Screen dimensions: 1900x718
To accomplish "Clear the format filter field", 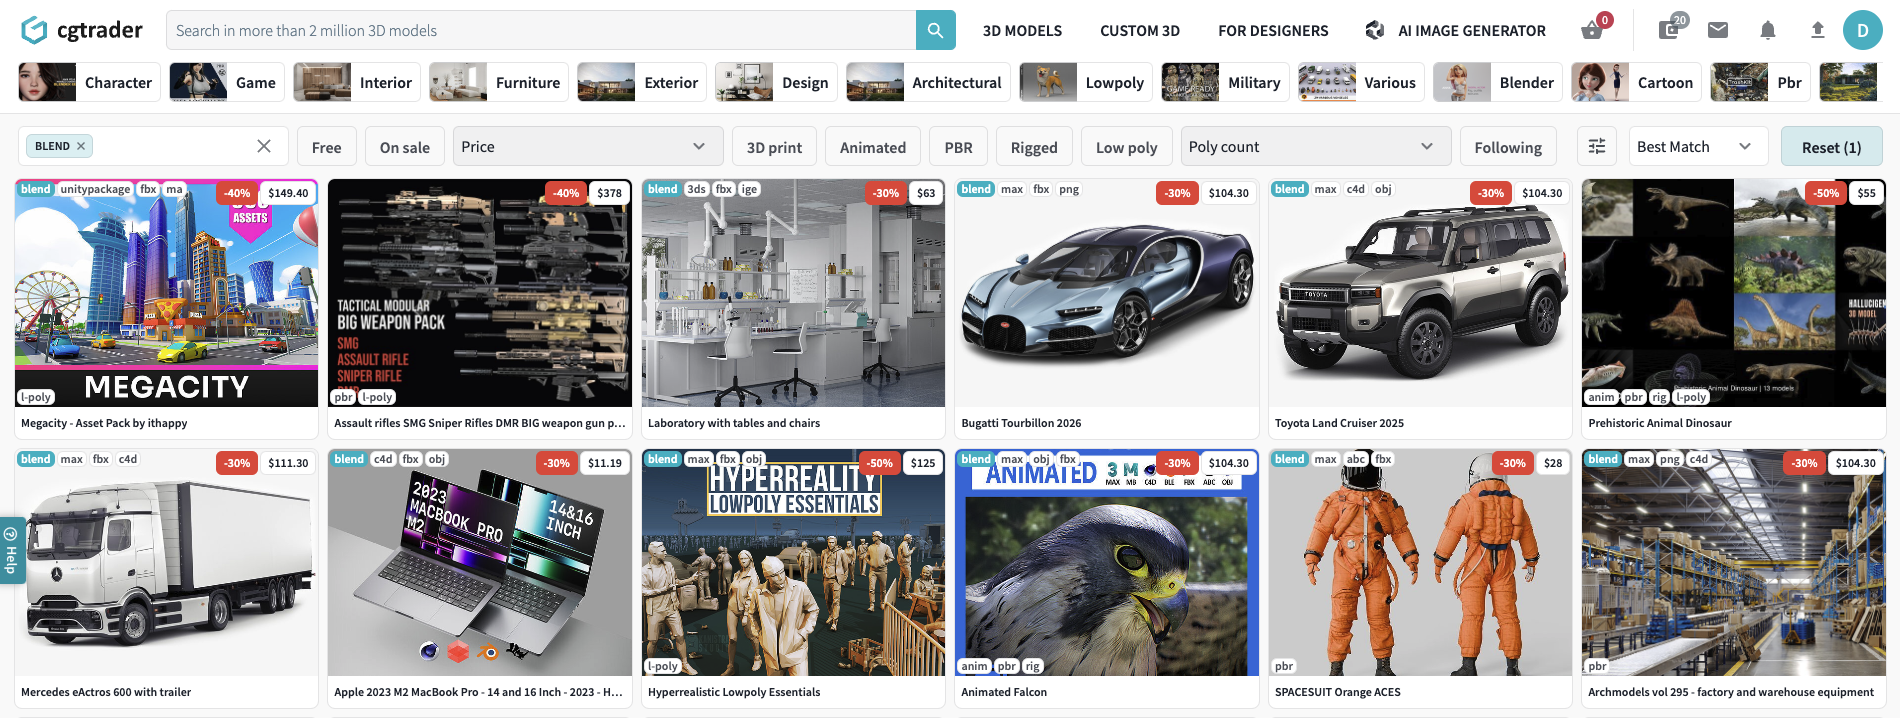I will pyautogui.click(x=264, y=146).
